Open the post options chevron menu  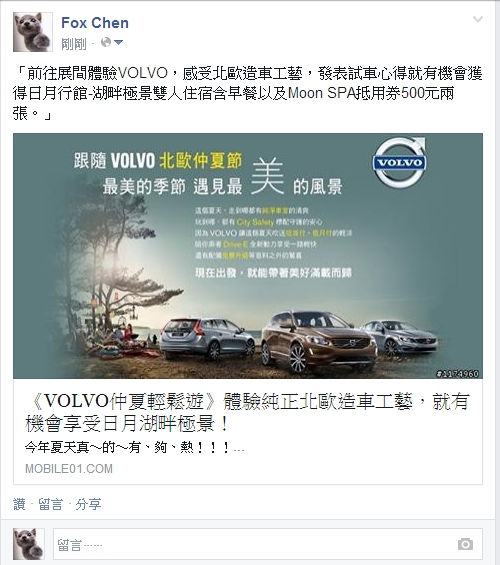pyautogui.click(x=478, y=19)
